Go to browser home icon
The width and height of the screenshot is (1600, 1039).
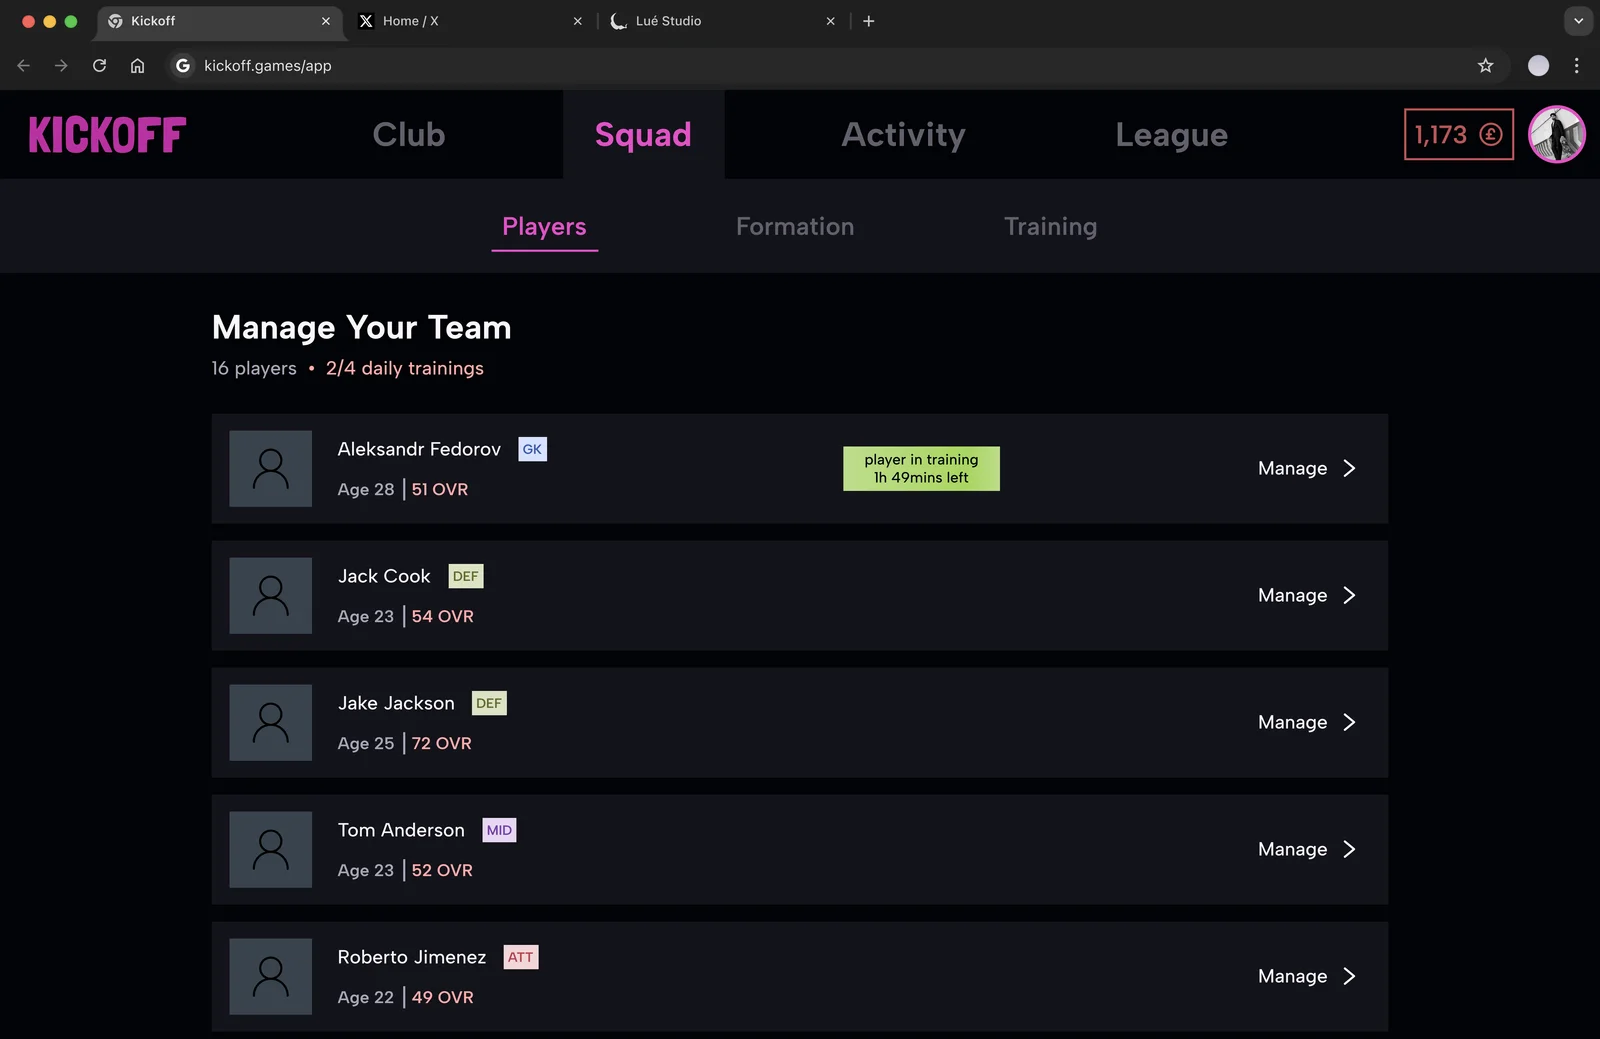(138, 66)
